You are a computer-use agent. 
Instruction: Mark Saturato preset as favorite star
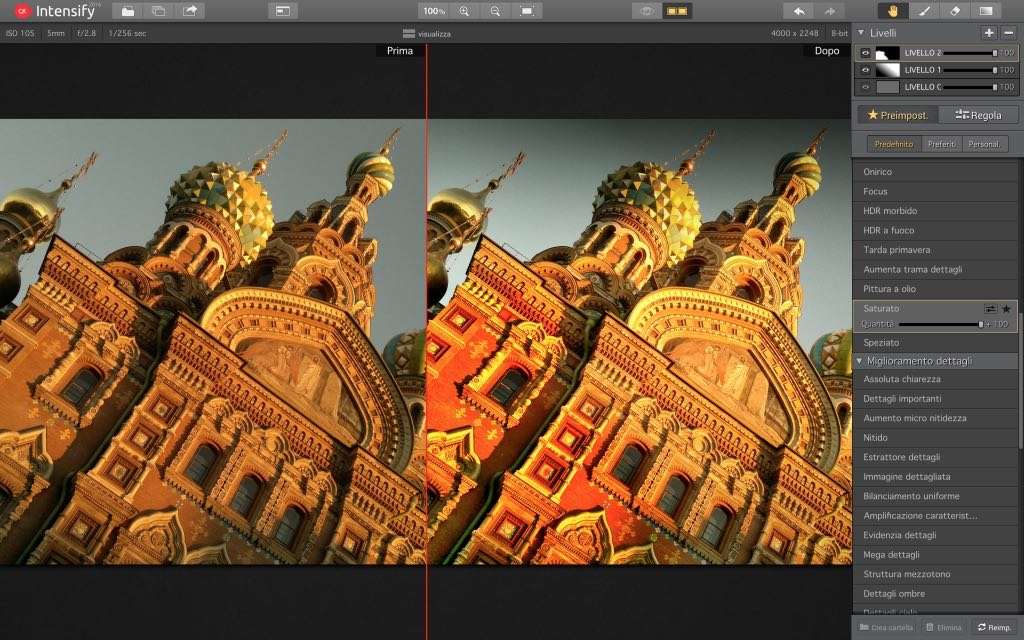tap(1006, 309)
